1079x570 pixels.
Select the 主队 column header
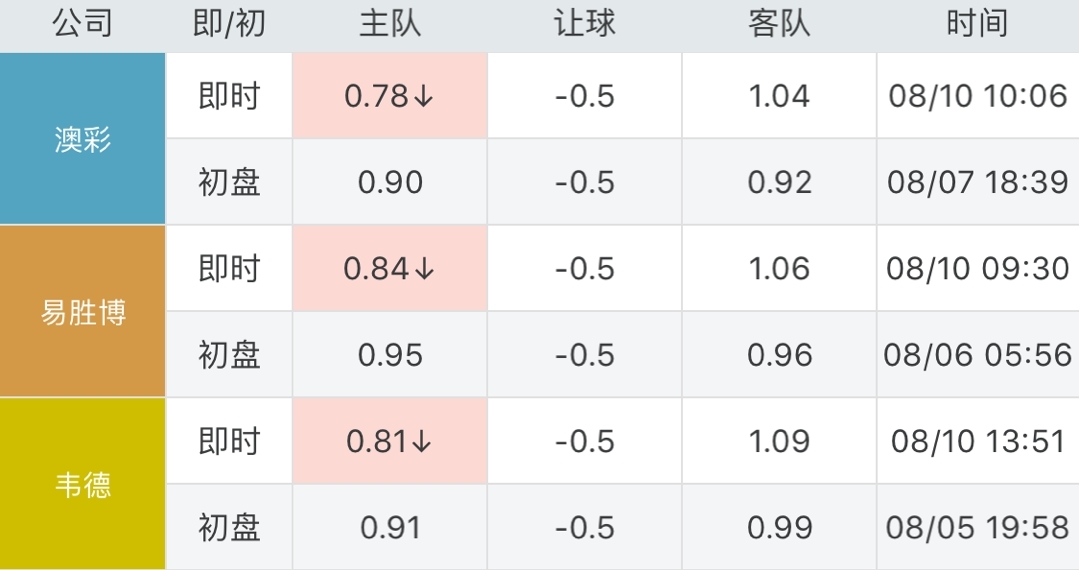point(390,24)
